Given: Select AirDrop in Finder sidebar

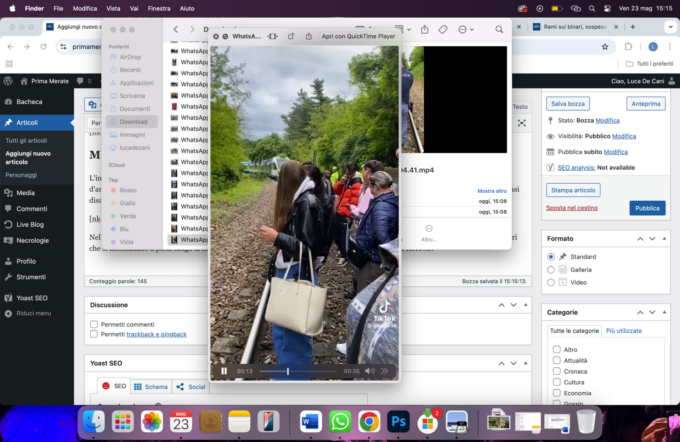Looking at the screenshot, I should pyautogui.click(x=131, y=57).
